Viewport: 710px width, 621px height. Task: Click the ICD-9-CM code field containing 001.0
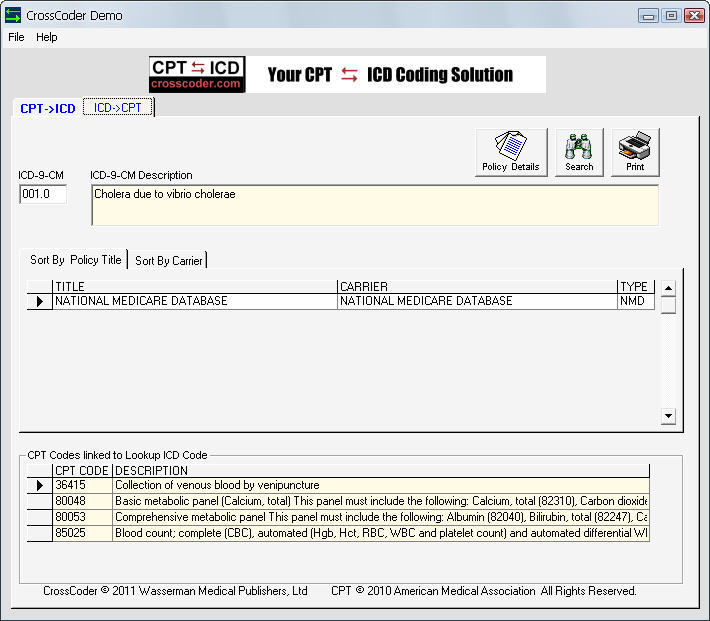click(x=43, y=194)
